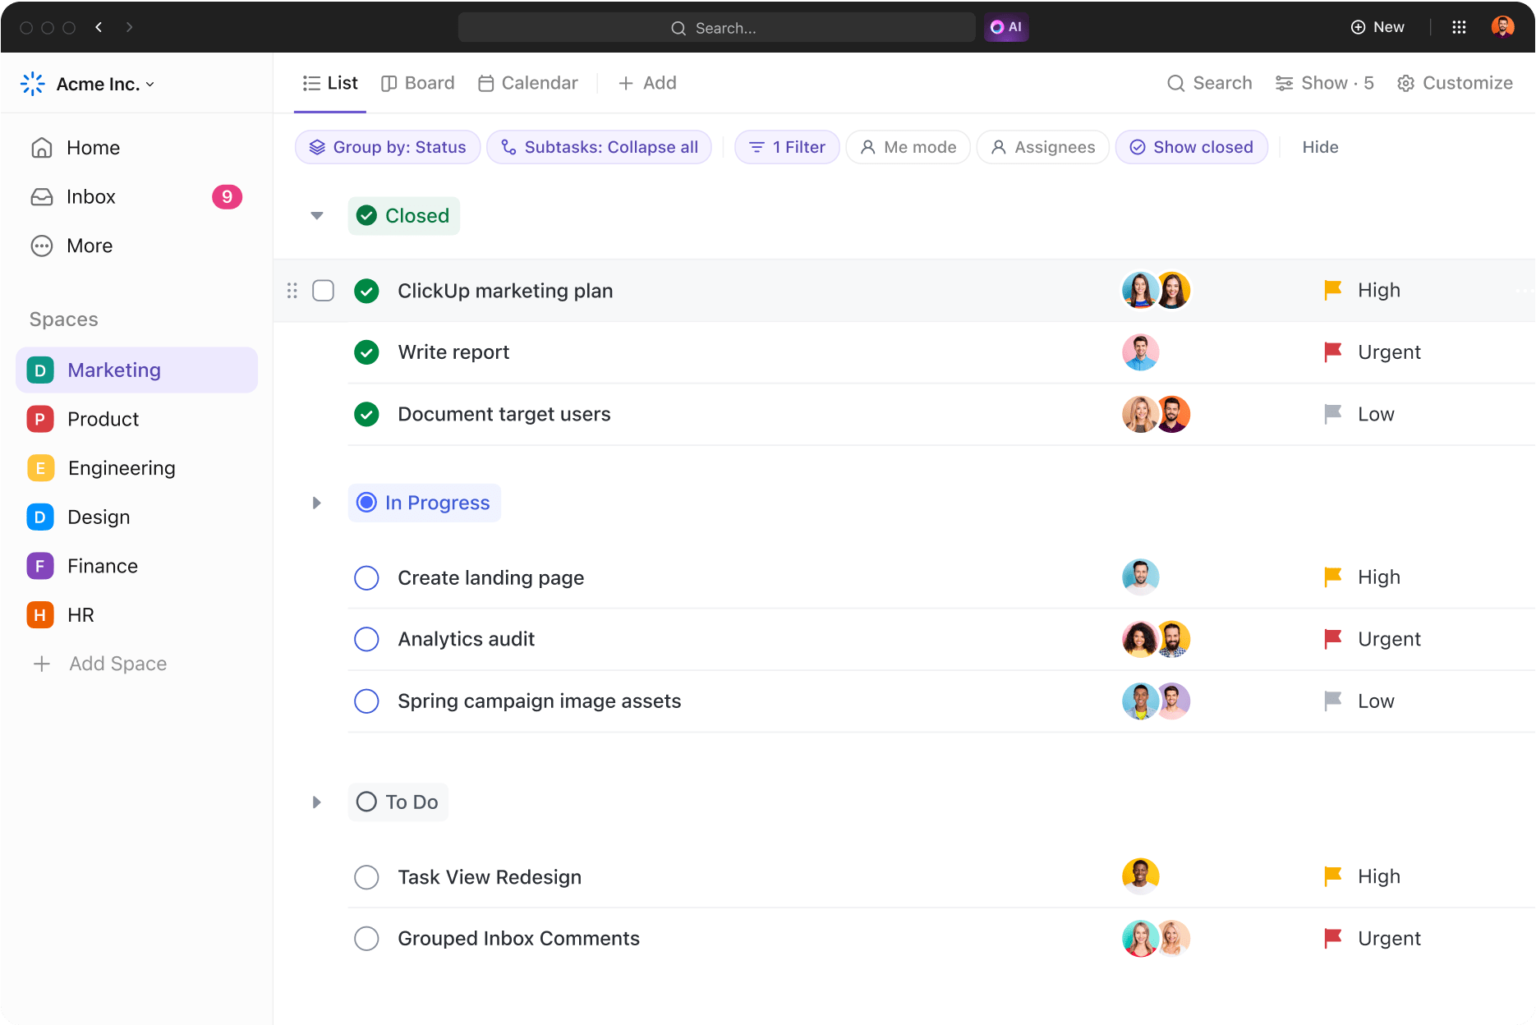Switch to the Board view tab
This screenshot has width=1536, height=1025.
pyautogui.click(x=418, y=83)
